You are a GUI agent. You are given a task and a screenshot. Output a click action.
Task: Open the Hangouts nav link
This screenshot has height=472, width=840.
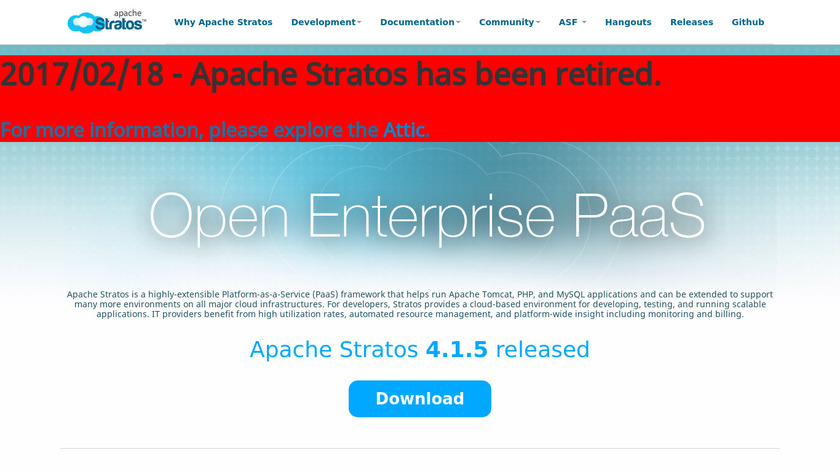(x=628, y=22)
